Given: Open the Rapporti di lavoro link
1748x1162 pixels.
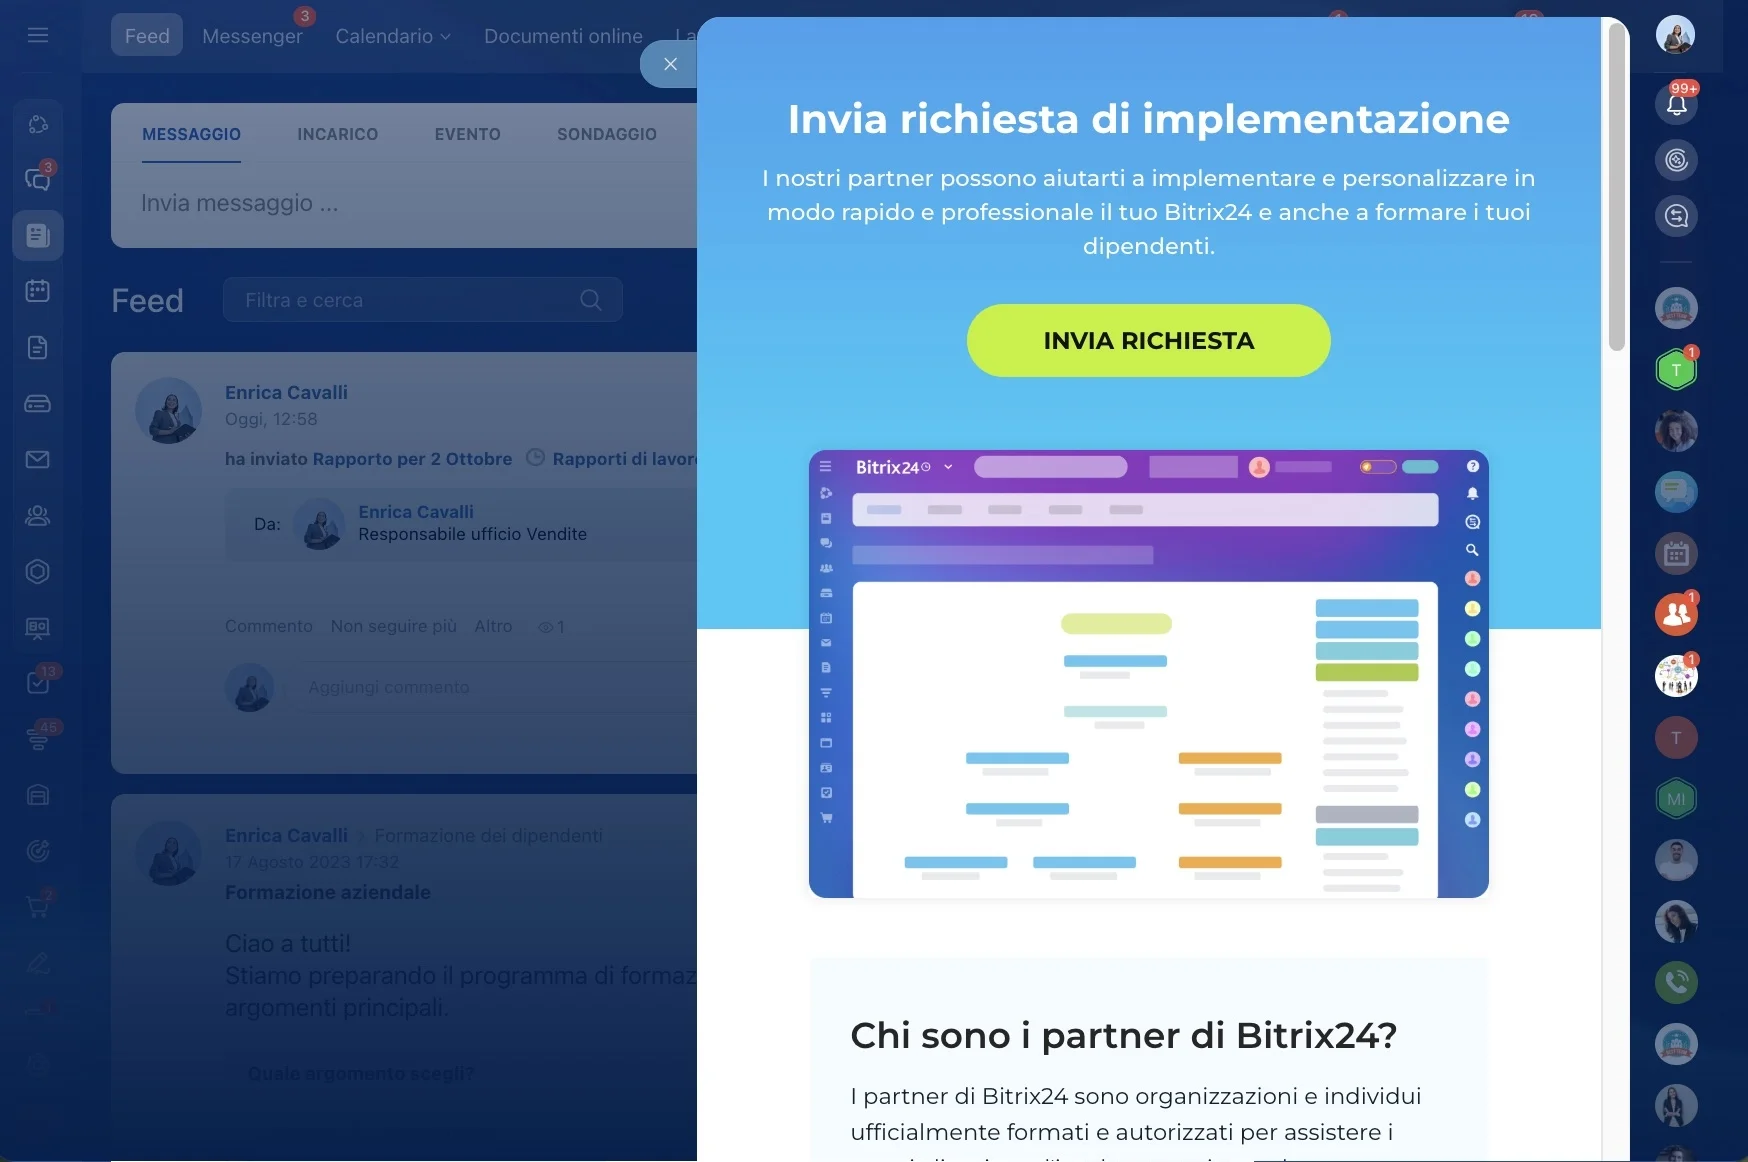Looking at the screenshot, I should (624, 459).
